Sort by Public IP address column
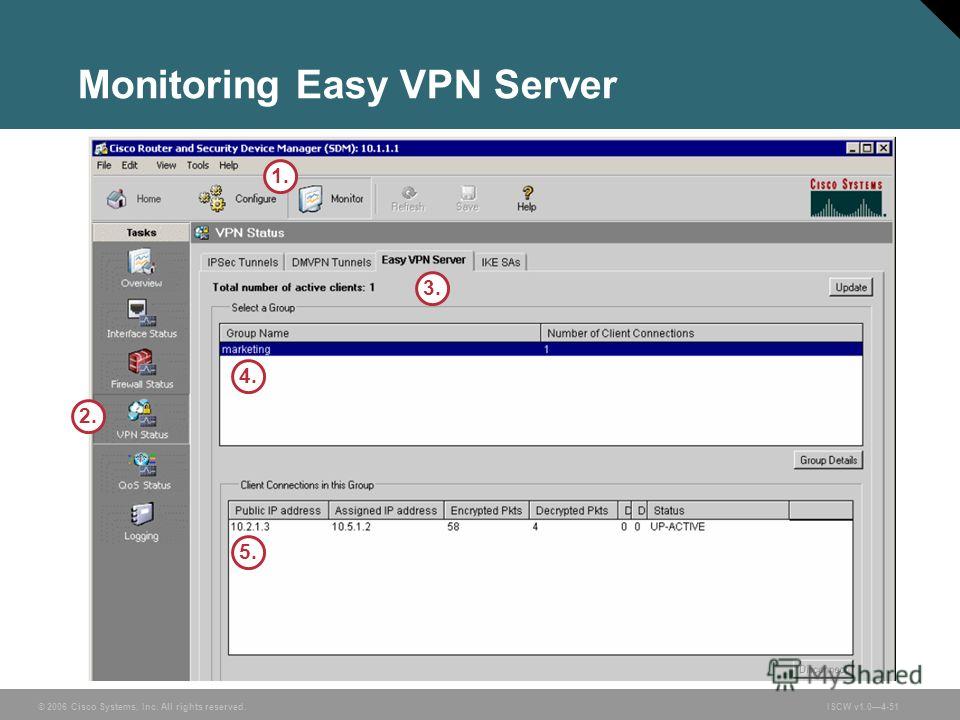The height and width of the screenshot is (720, 960). 279,511
